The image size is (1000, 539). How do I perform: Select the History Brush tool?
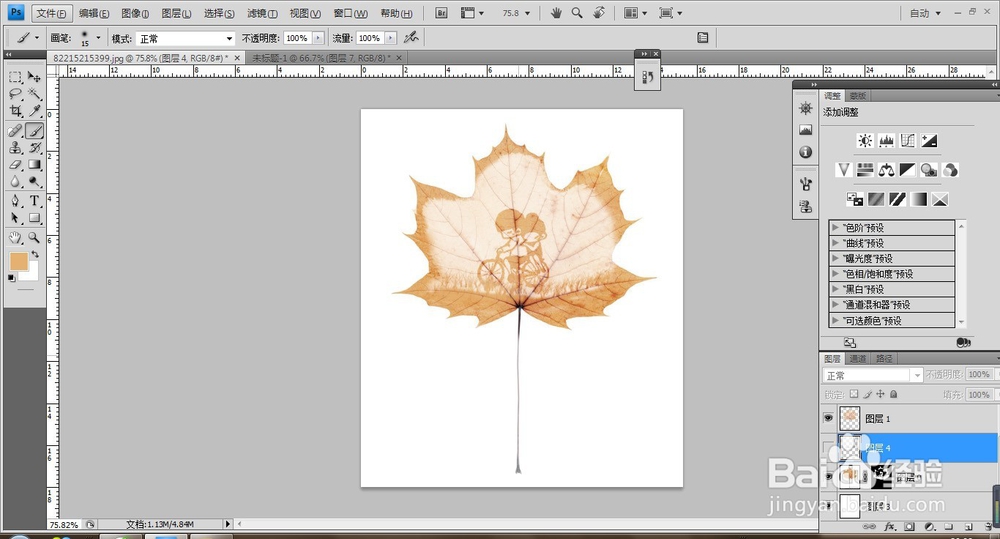click(34, 148)
